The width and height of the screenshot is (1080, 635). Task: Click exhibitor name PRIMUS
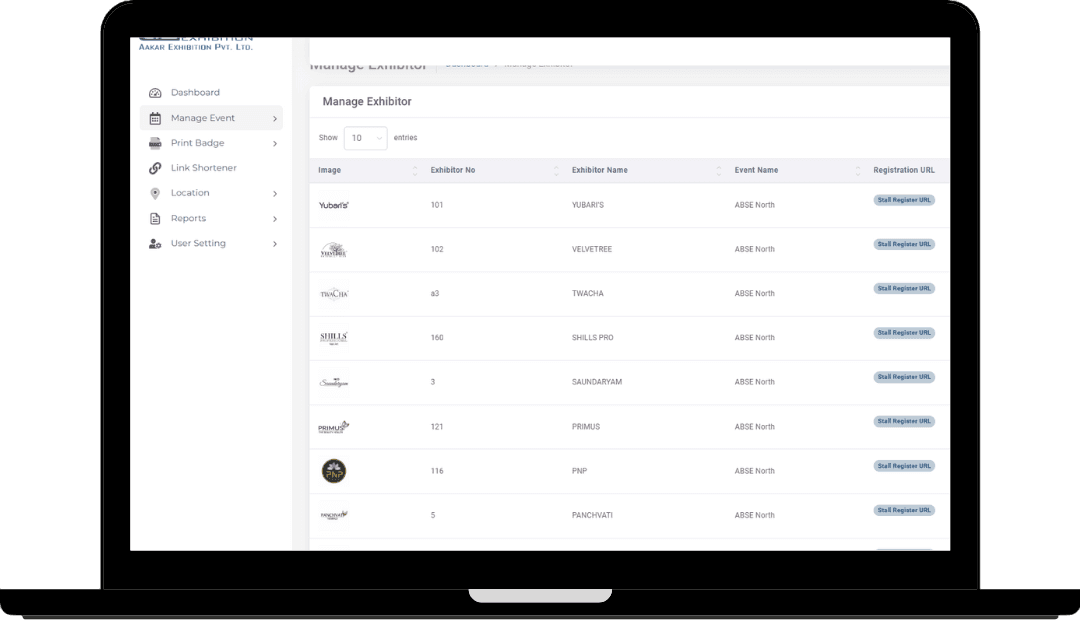[x=585, y=427]
